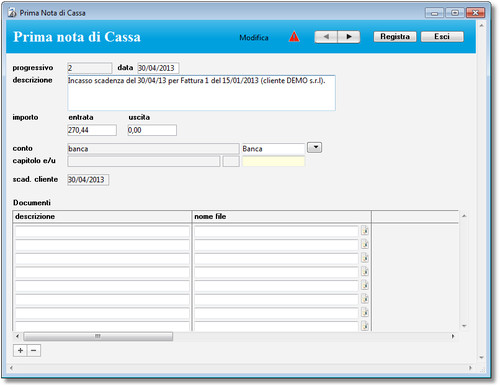
Task: Click the capitolo e/u long field
Action: click(144, 161)
